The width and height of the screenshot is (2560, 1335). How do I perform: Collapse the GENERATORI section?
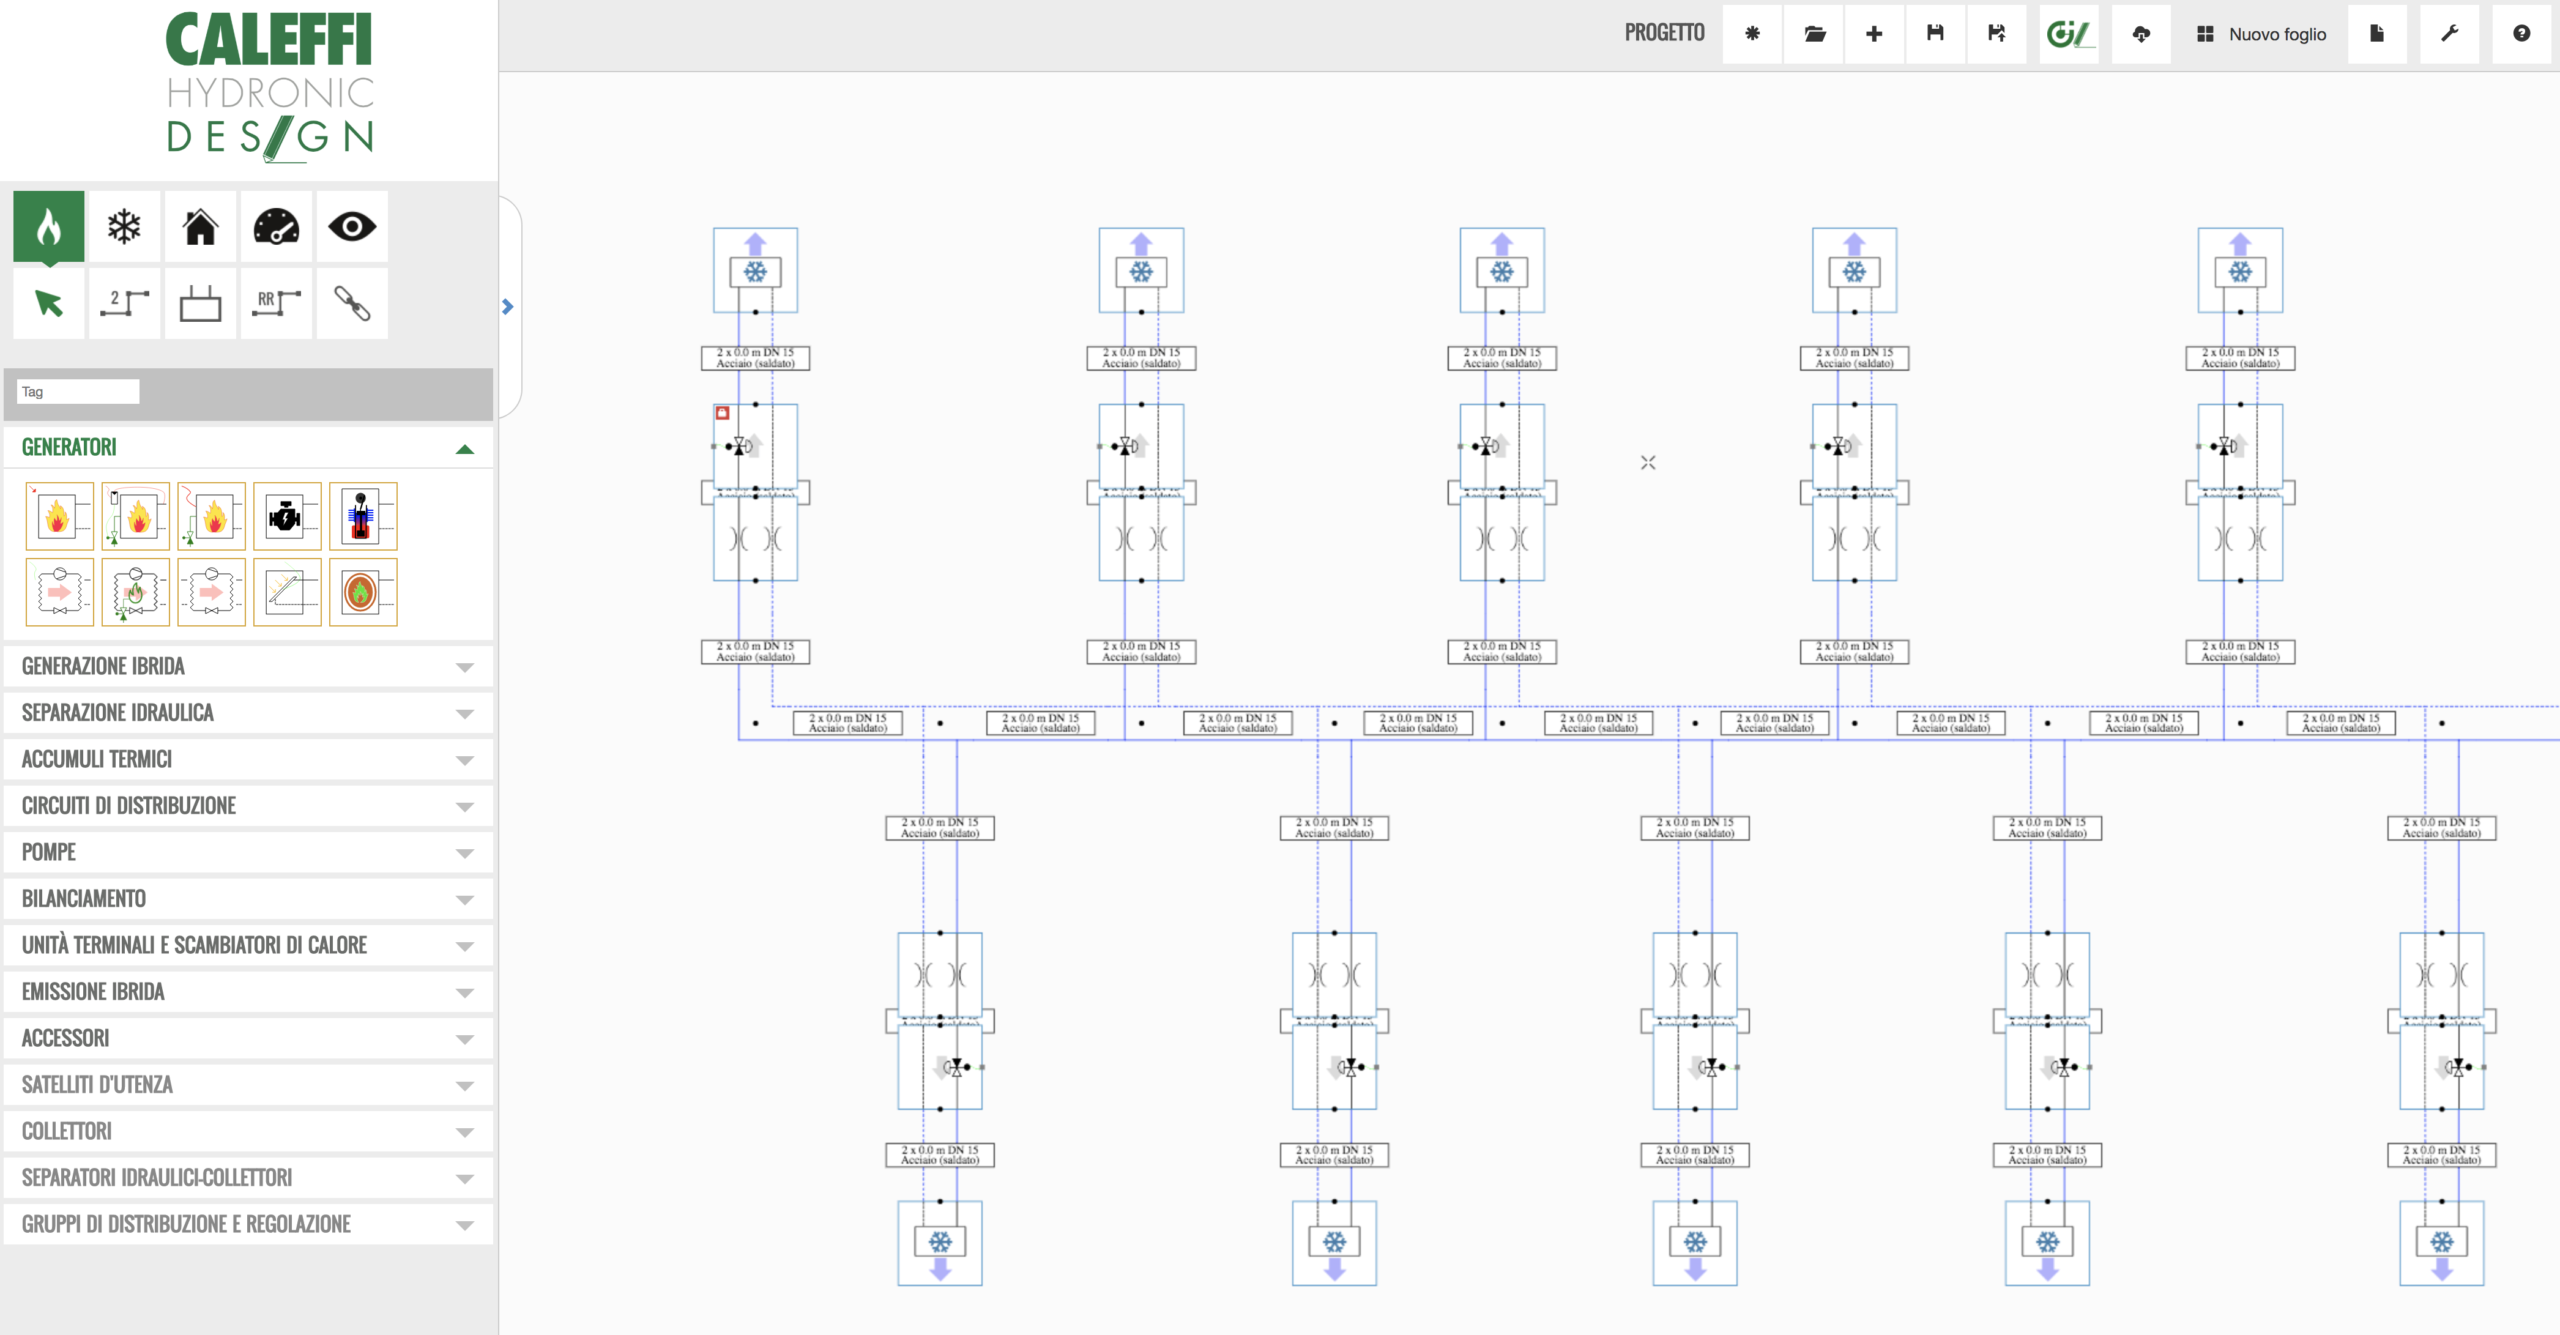pyautogui.click(x=464, y=449)
